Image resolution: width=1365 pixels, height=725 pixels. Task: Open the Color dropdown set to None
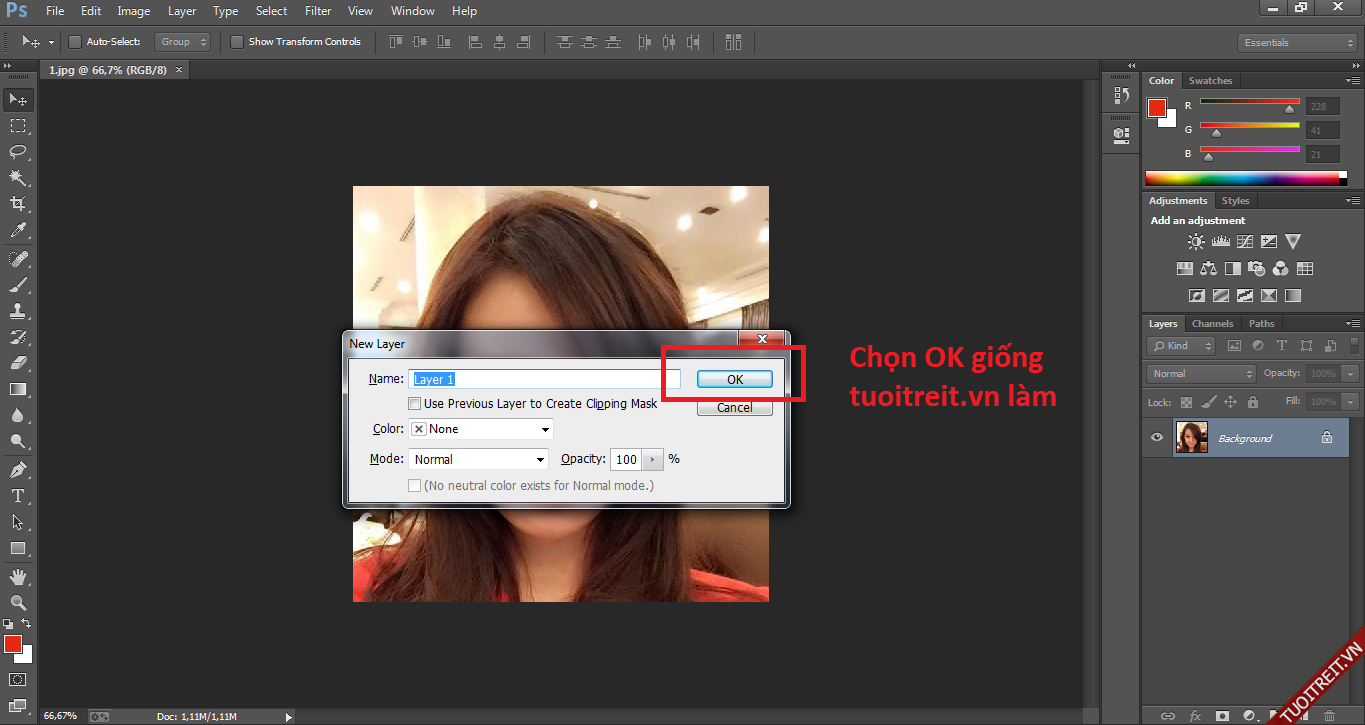pos(481,429)
